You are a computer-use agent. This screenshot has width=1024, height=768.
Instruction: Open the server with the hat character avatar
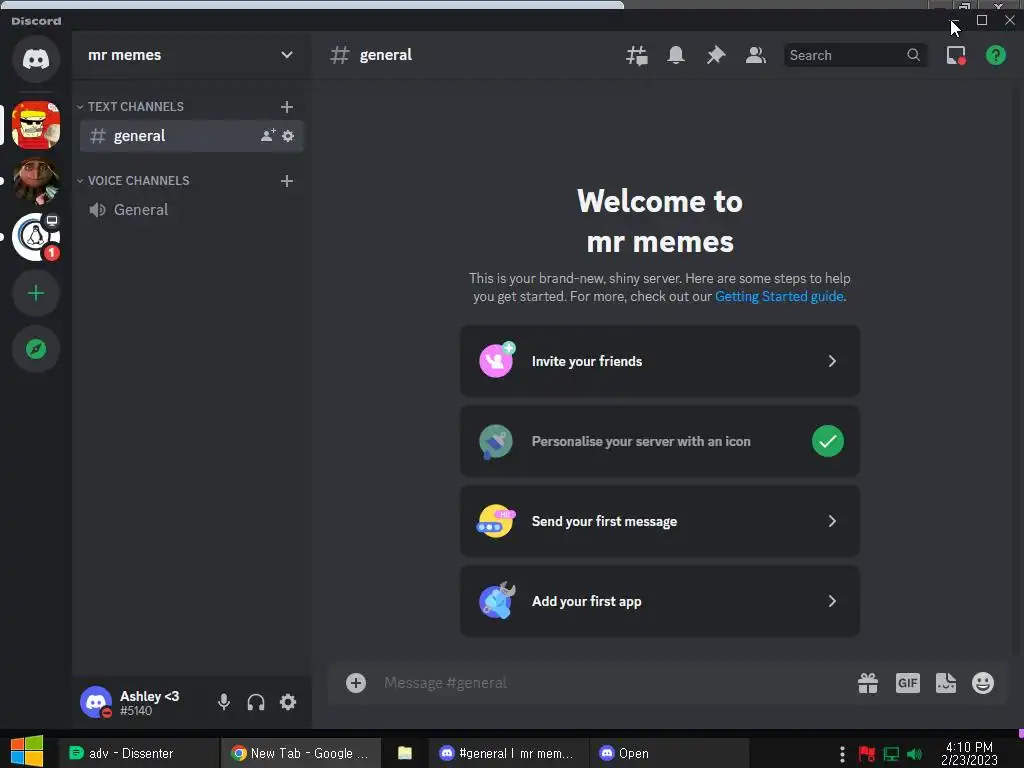pyautogui.click(x=36, y=181)
